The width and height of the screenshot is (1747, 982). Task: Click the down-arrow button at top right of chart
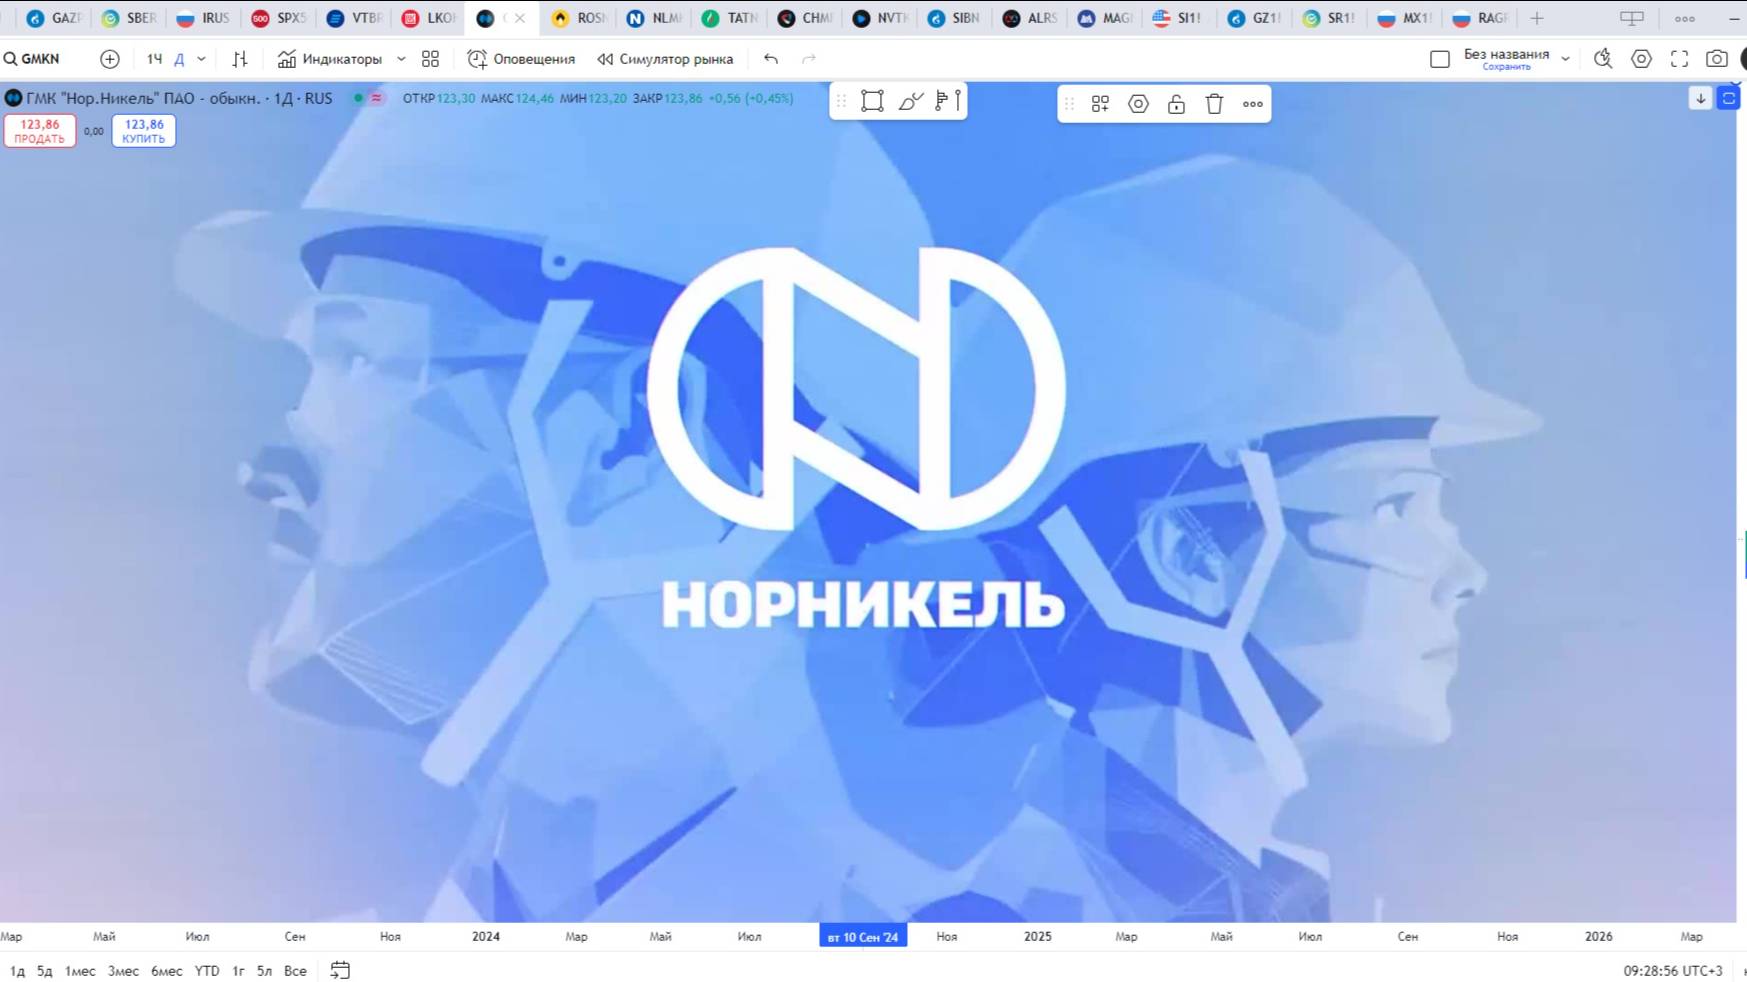click(x=1700, y=98)
